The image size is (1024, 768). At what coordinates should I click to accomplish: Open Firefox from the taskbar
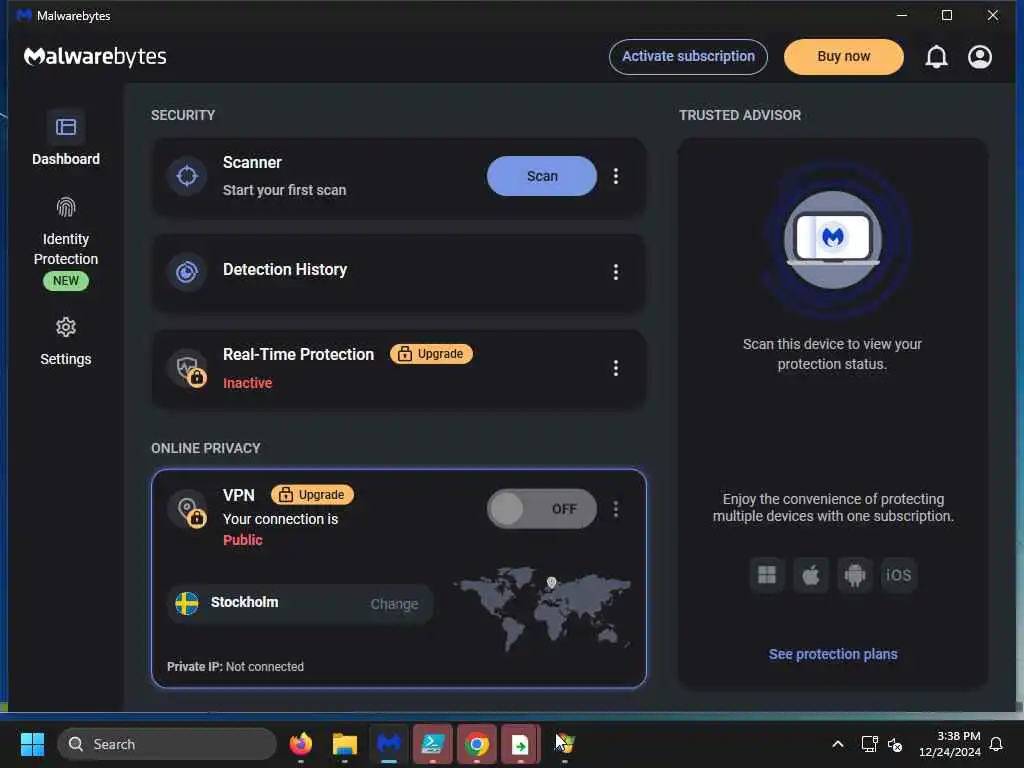[x=300, y=744]
